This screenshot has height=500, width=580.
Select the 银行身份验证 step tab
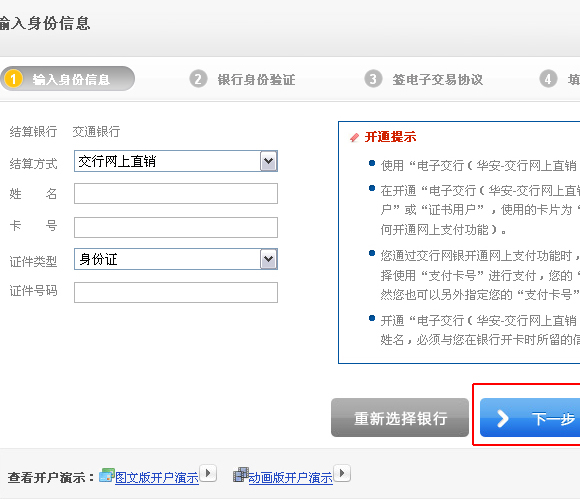[242, 79]
